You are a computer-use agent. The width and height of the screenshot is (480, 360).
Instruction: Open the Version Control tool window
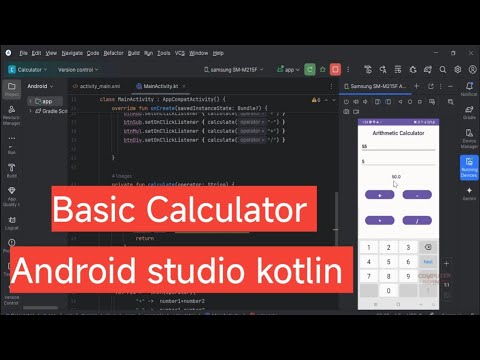point(12,299)
